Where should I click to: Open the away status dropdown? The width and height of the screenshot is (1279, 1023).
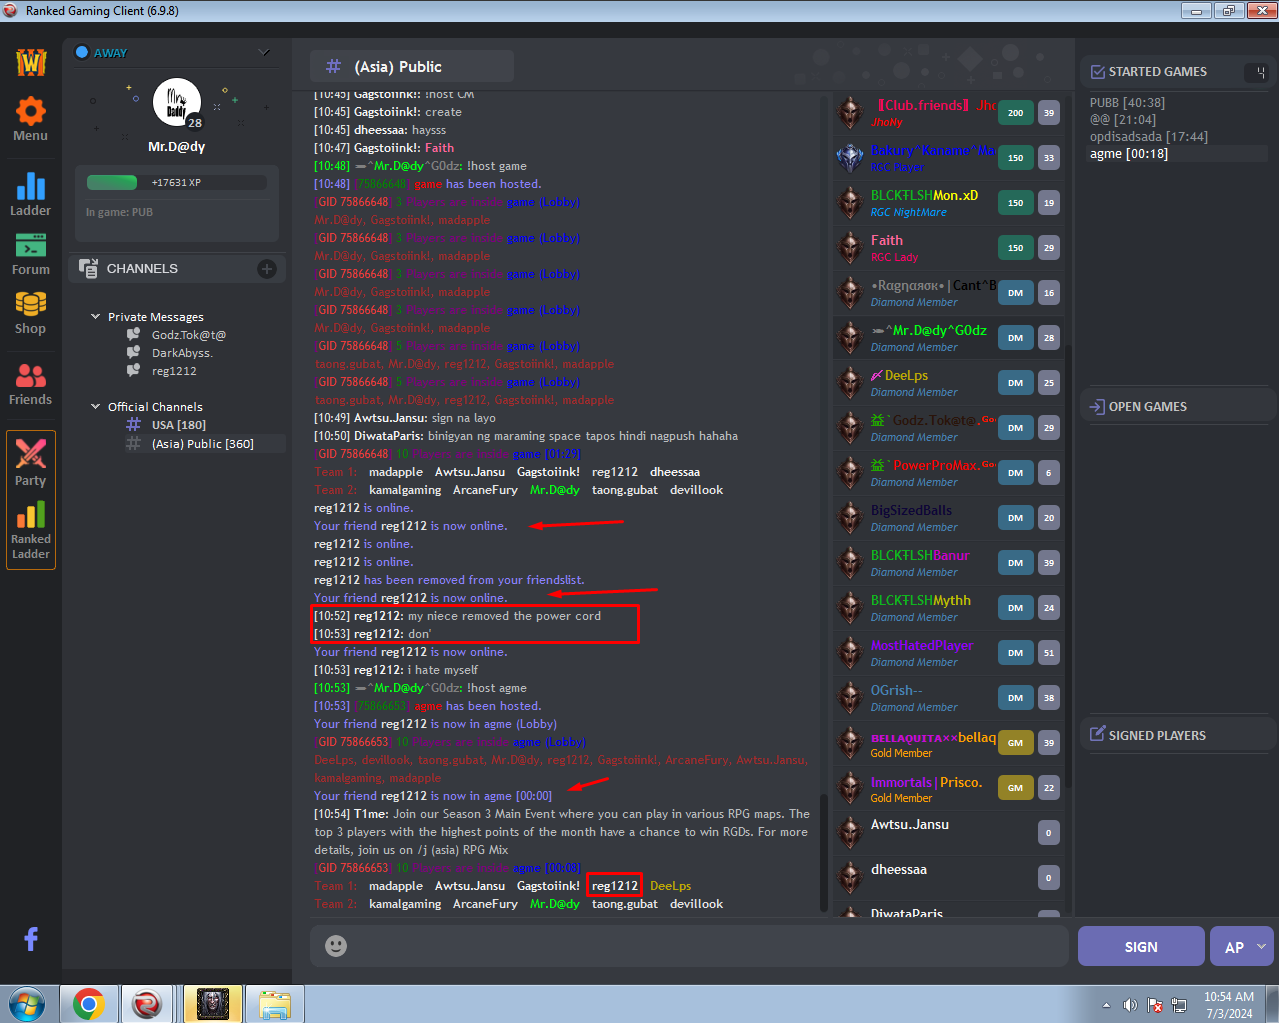pos(264,52)
